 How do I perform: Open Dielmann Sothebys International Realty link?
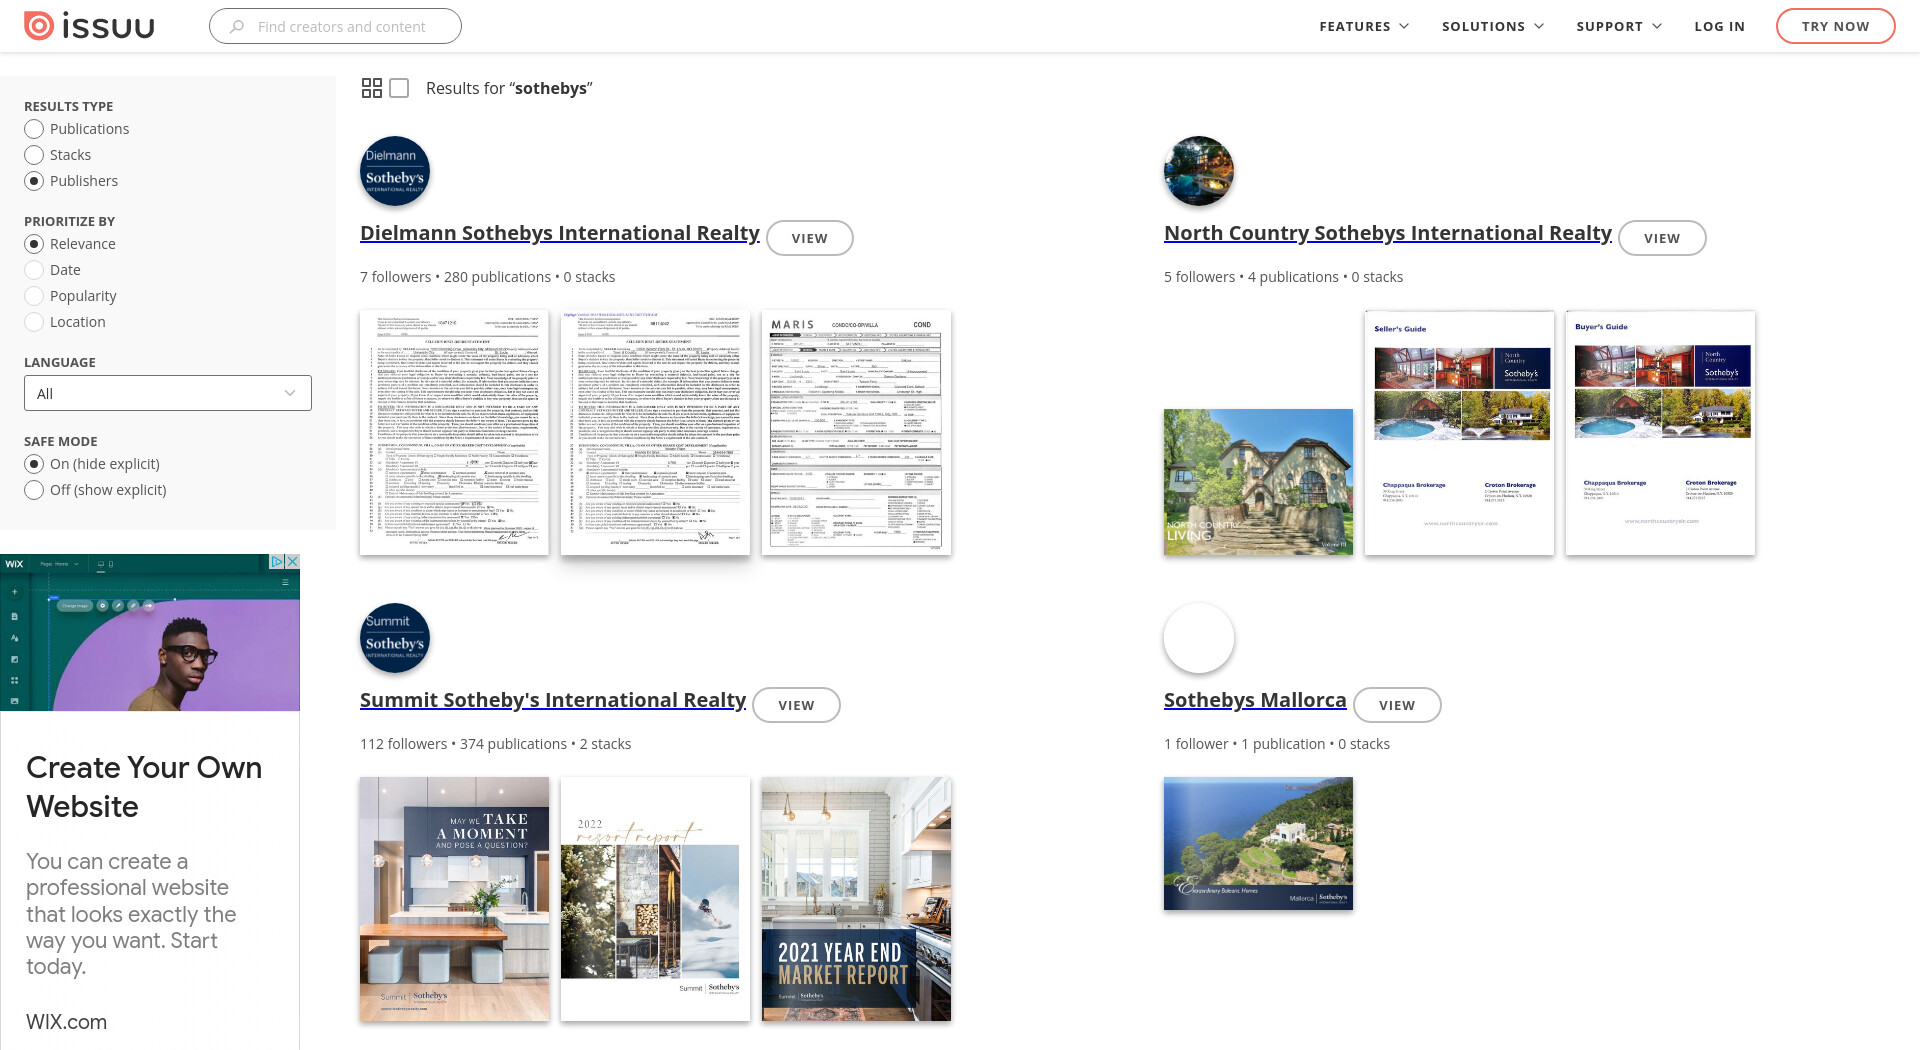560,233
